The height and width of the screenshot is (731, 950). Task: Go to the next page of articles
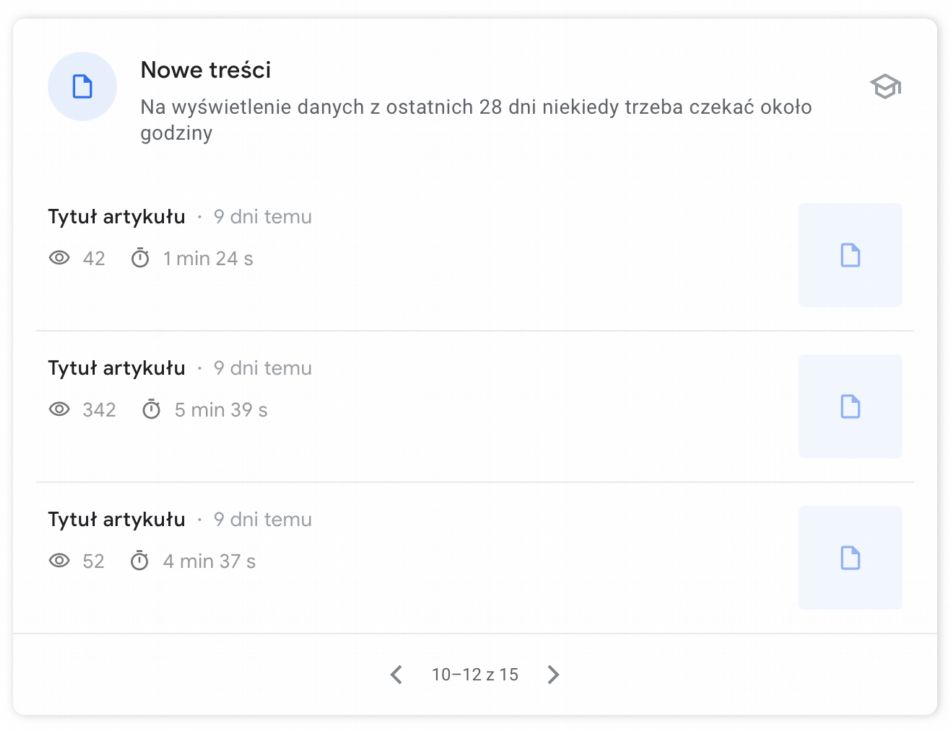pyautogui.click(x=554, y=675)
